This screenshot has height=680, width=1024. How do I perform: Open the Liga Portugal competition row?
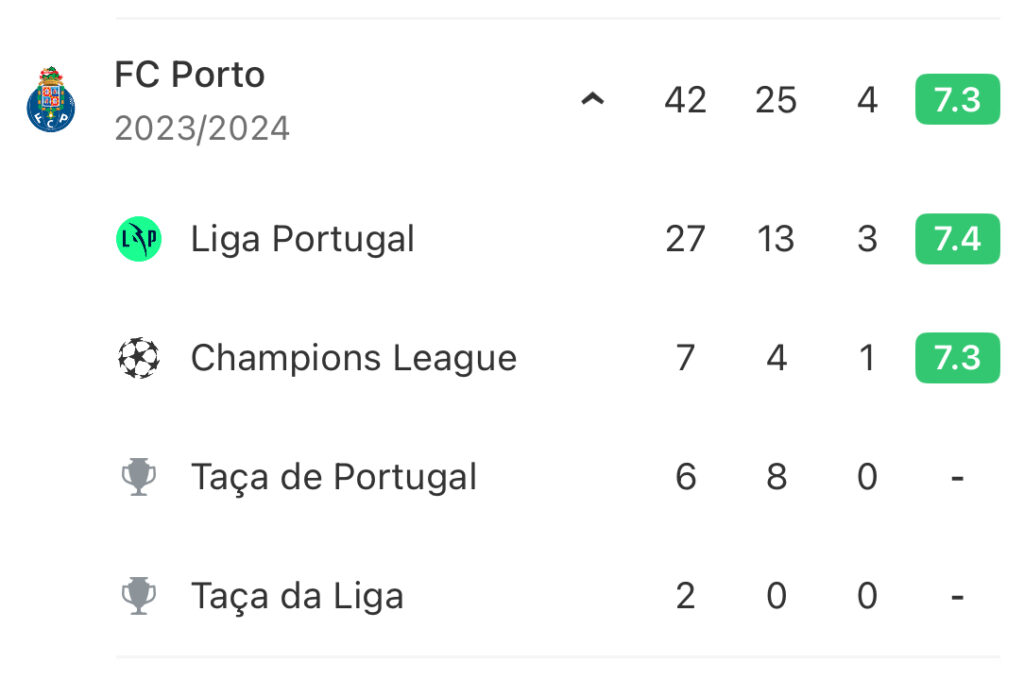coord(558,239)
